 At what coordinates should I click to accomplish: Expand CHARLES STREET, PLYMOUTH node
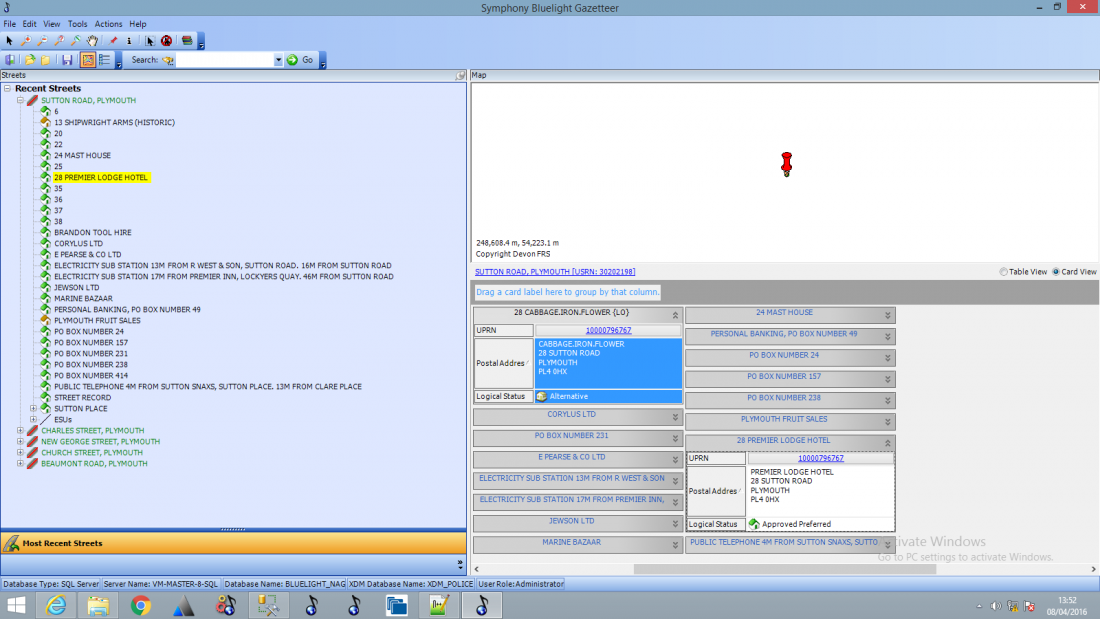click(20, 431)
